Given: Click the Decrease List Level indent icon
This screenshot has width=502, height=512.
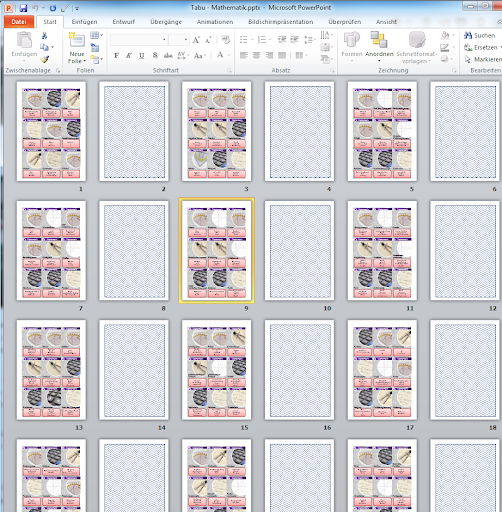Looking at the screenshot, I should (x=282, y=40).
